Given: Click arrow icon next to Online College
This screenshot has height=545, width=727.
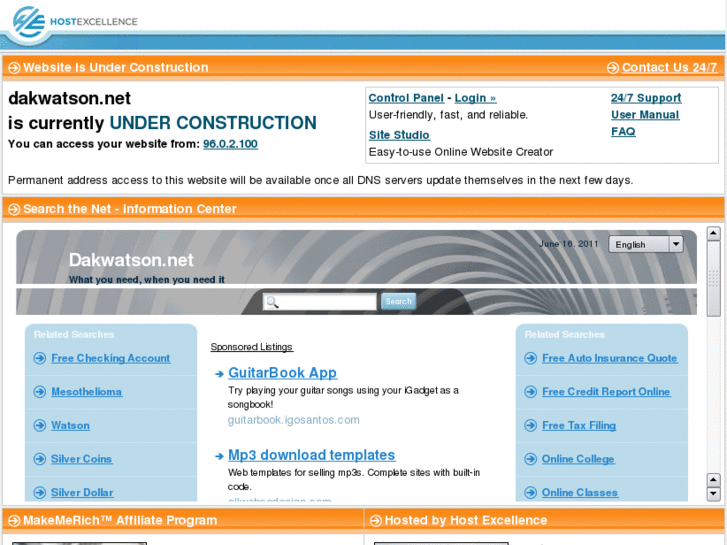Looking at the screenshot, I should [530, 459].
